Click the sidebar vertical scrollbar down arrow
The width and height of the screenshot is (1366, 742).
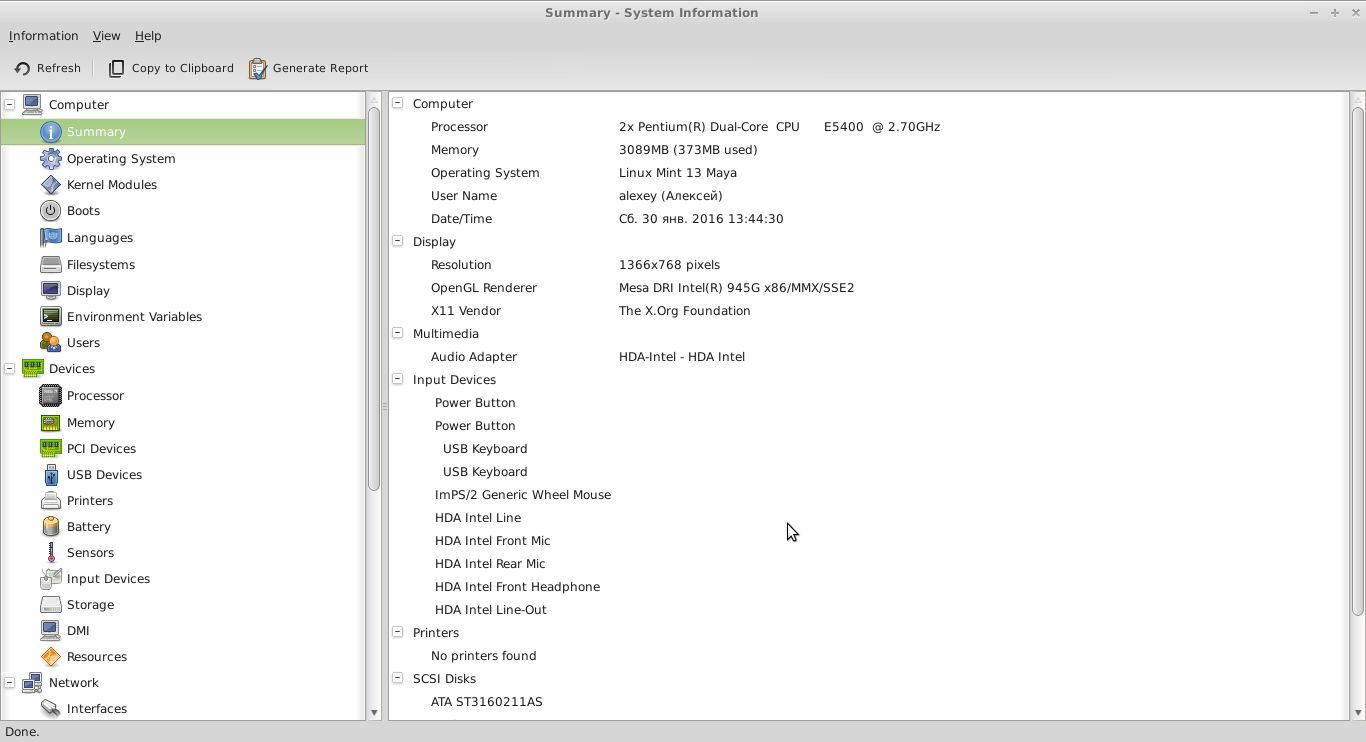374,712
